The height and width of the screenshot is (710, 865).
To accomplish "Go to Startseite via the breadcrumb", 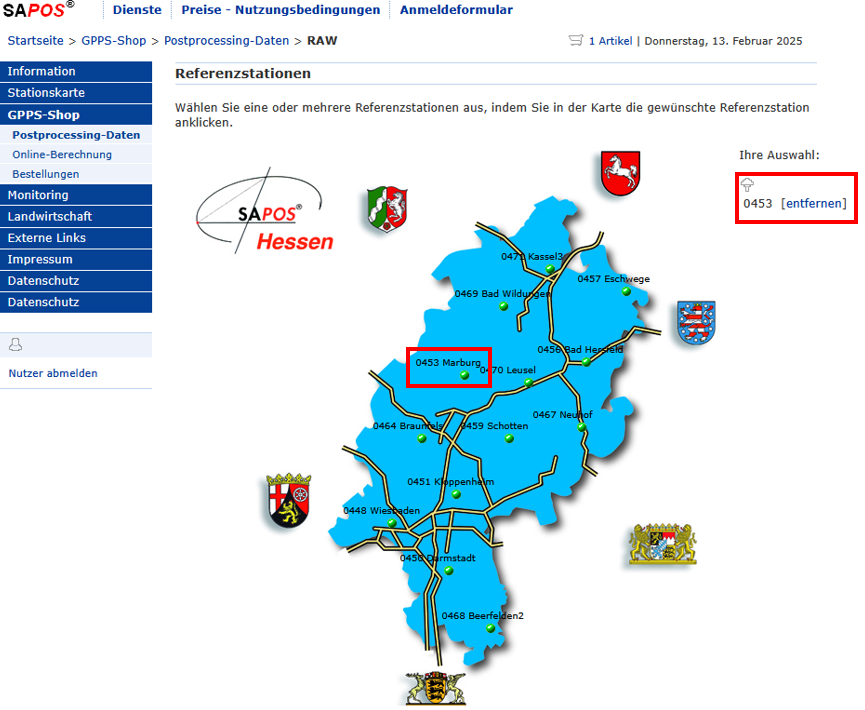I will click(x=35, y=41).
